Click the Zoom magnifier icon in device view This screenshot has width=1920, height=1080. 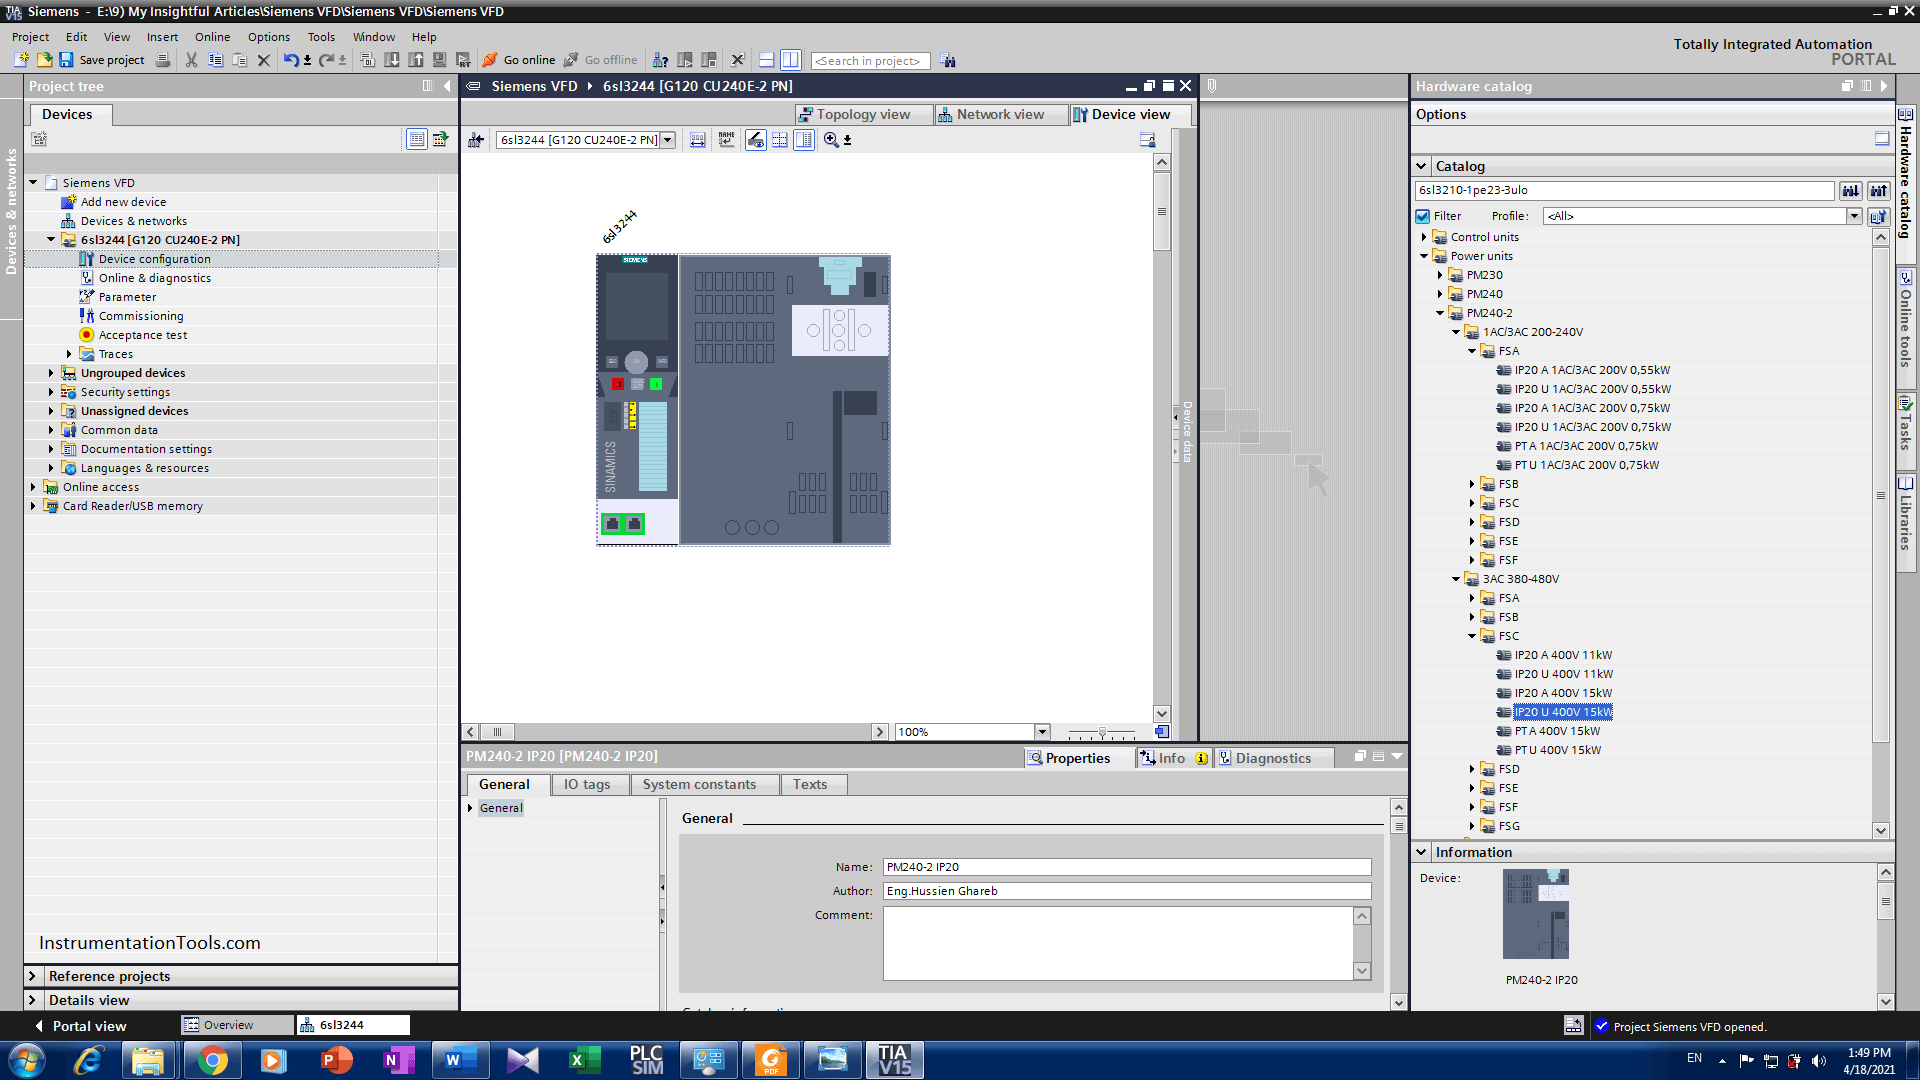[831, 140]
